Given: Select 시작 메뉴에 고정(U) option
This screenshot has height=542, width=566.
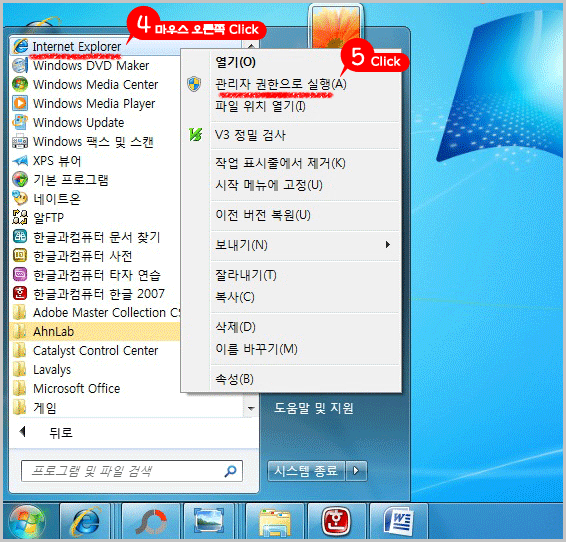Looking at the screenshot, I should click(269, 185).
